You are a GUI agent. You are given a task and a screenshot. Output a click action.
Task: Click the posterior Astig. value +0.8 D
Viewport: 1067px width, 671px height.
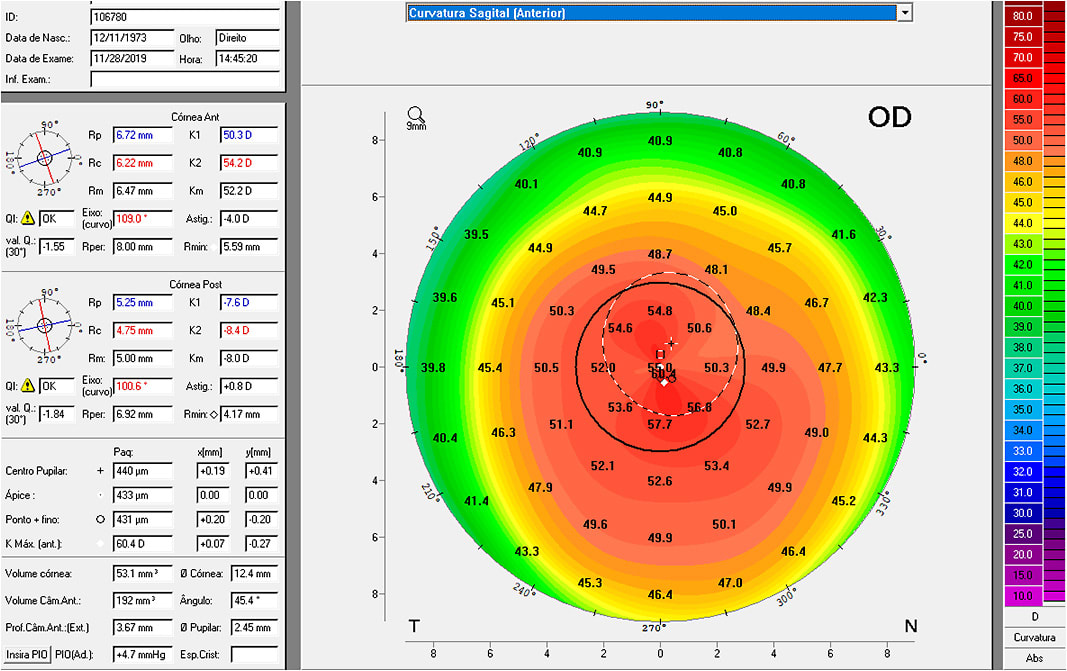(x=249, y=387)
